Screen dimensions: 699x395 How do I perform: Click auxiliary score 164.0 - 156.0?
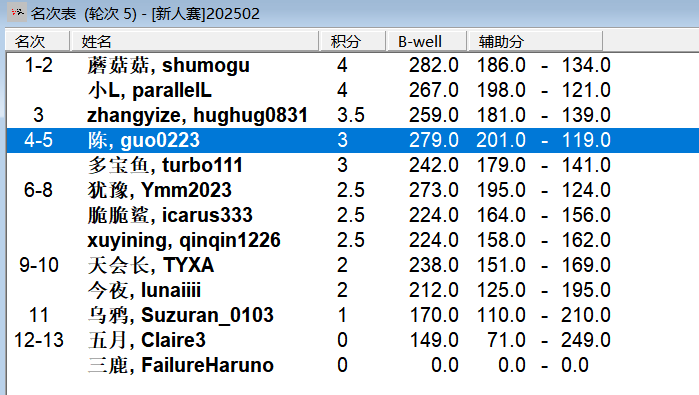coord(543,215)
